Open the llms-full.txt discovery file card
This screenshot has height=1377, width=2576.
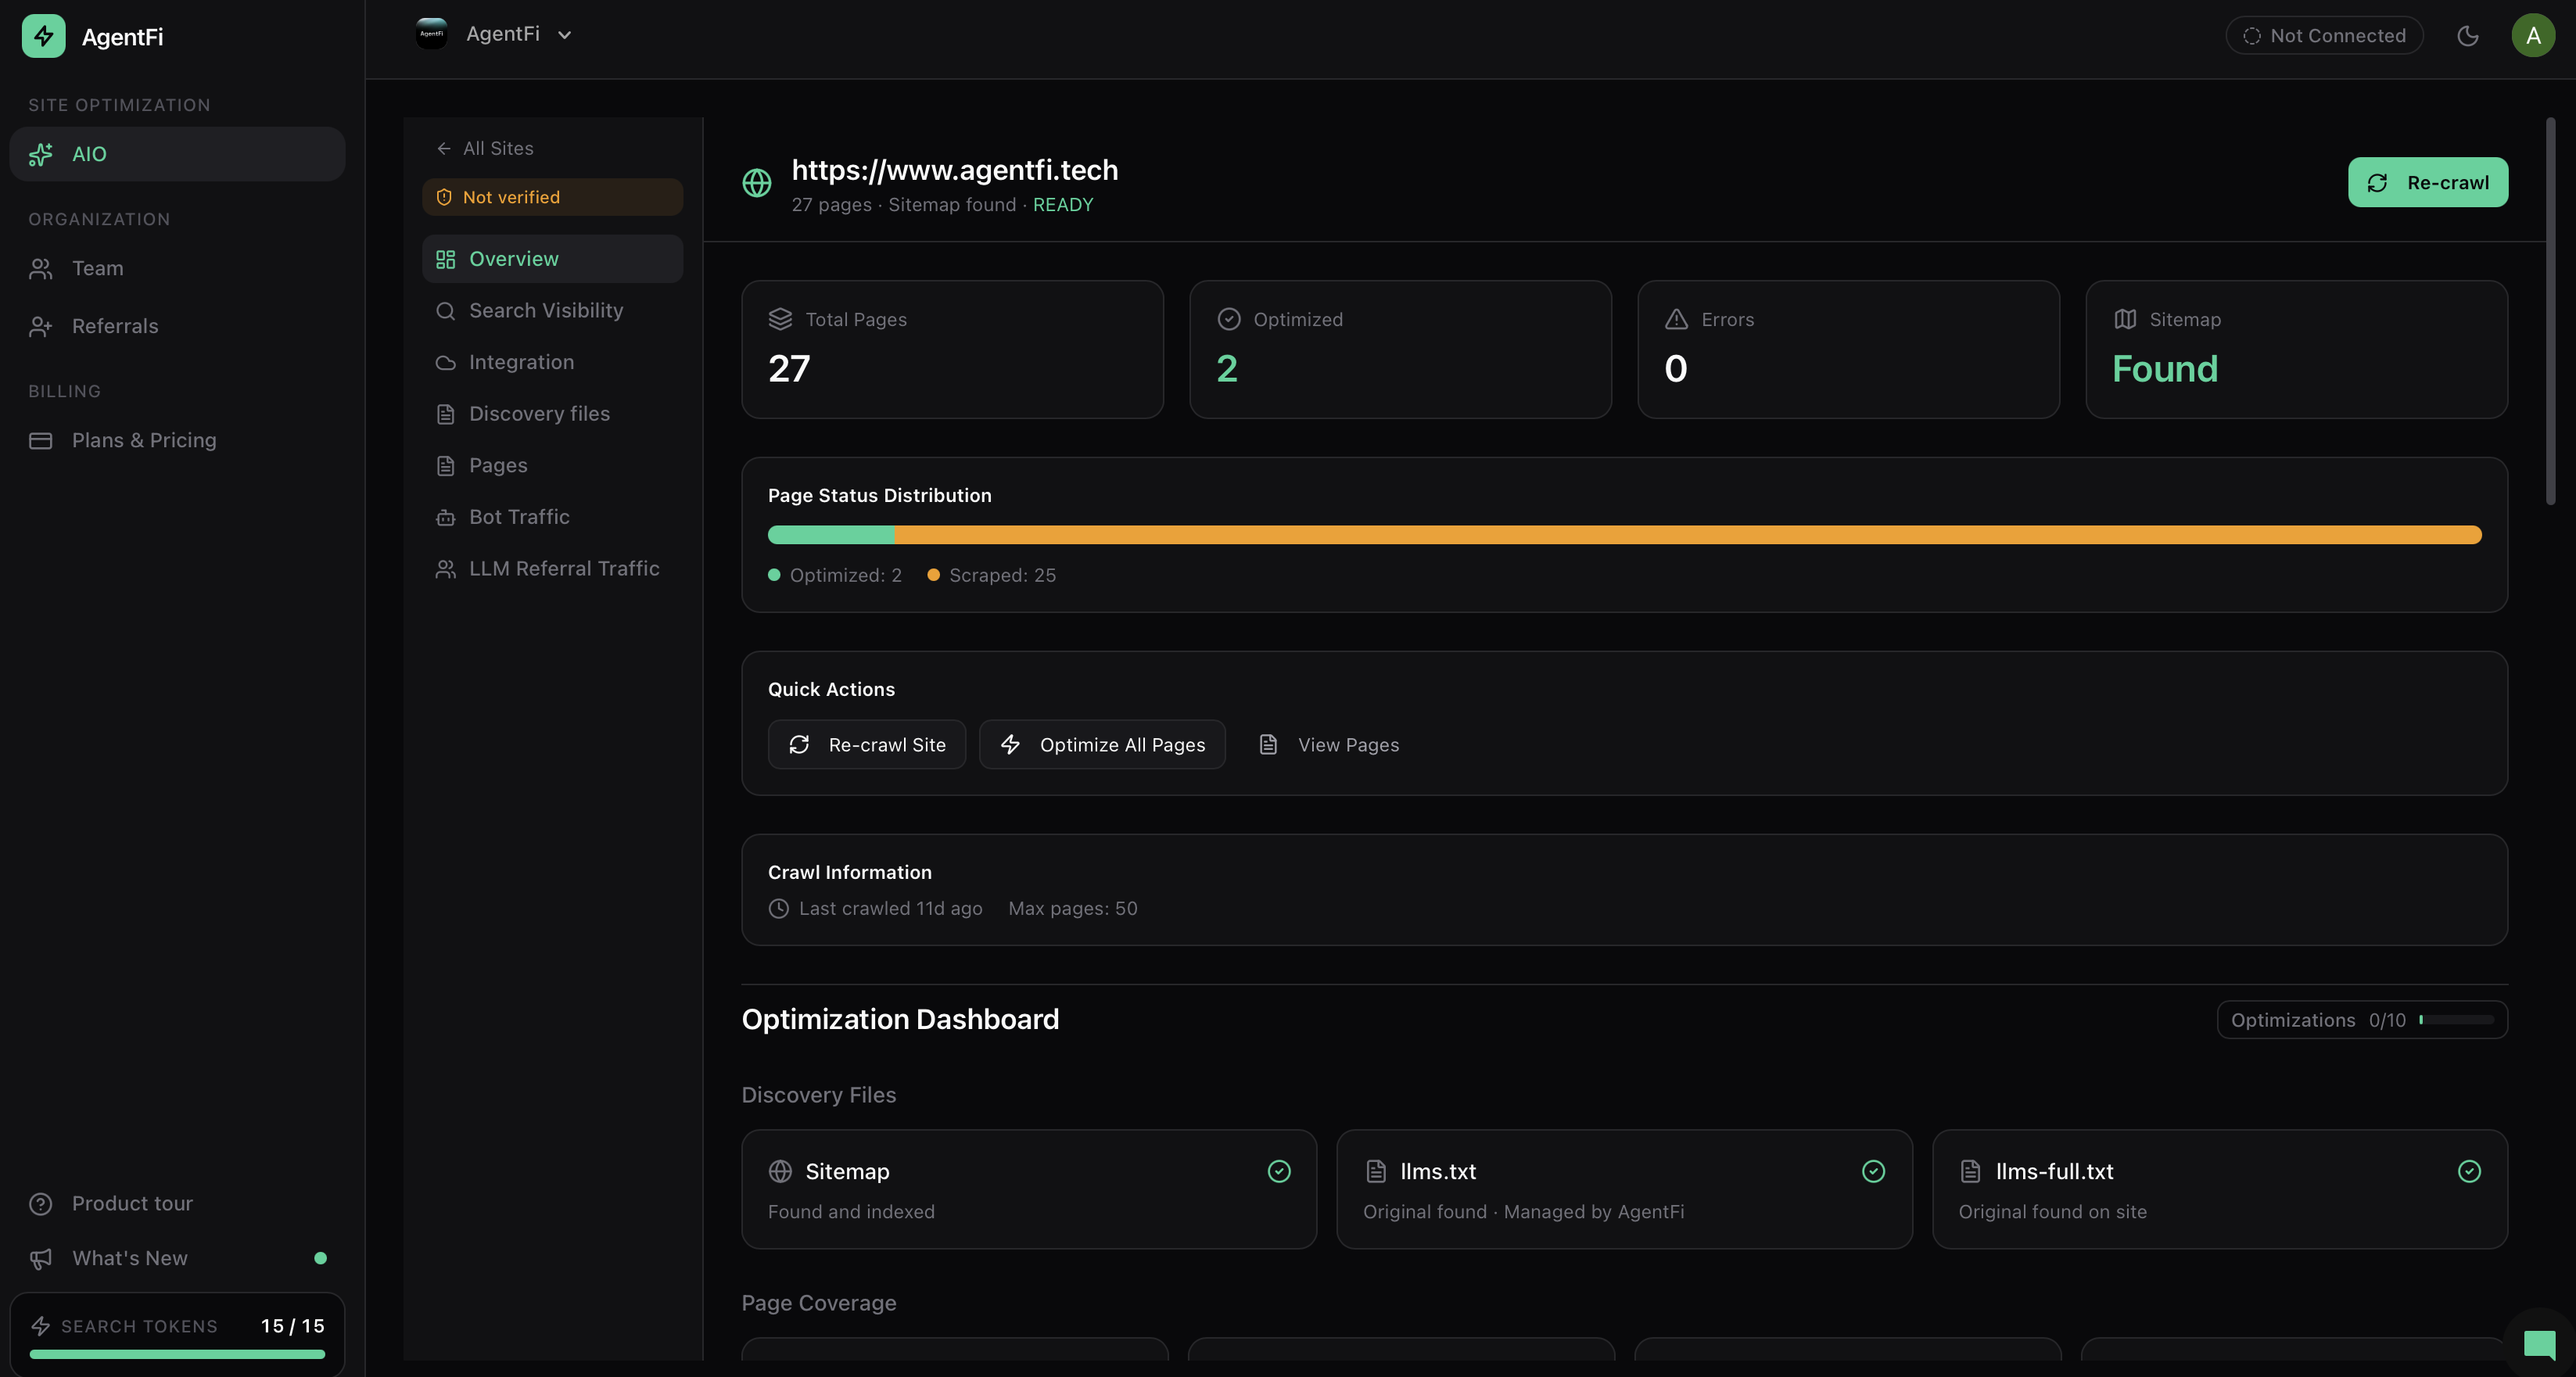(x=2219, y=1189)
